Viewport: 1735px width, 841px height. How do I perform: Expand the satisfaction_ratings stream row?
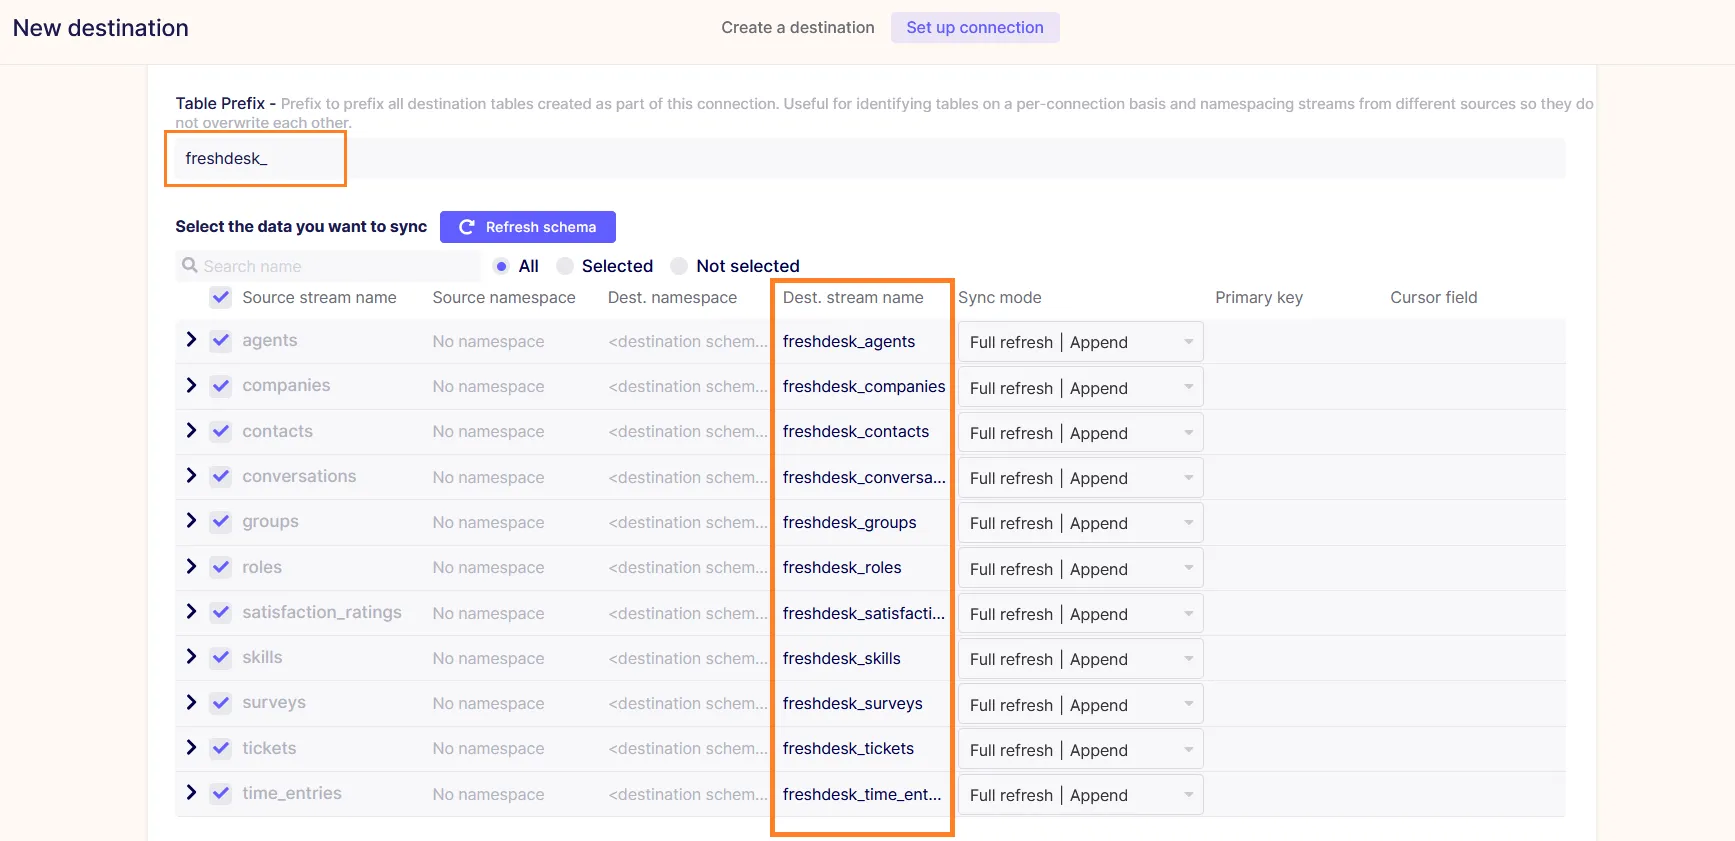tap(191, 611)
